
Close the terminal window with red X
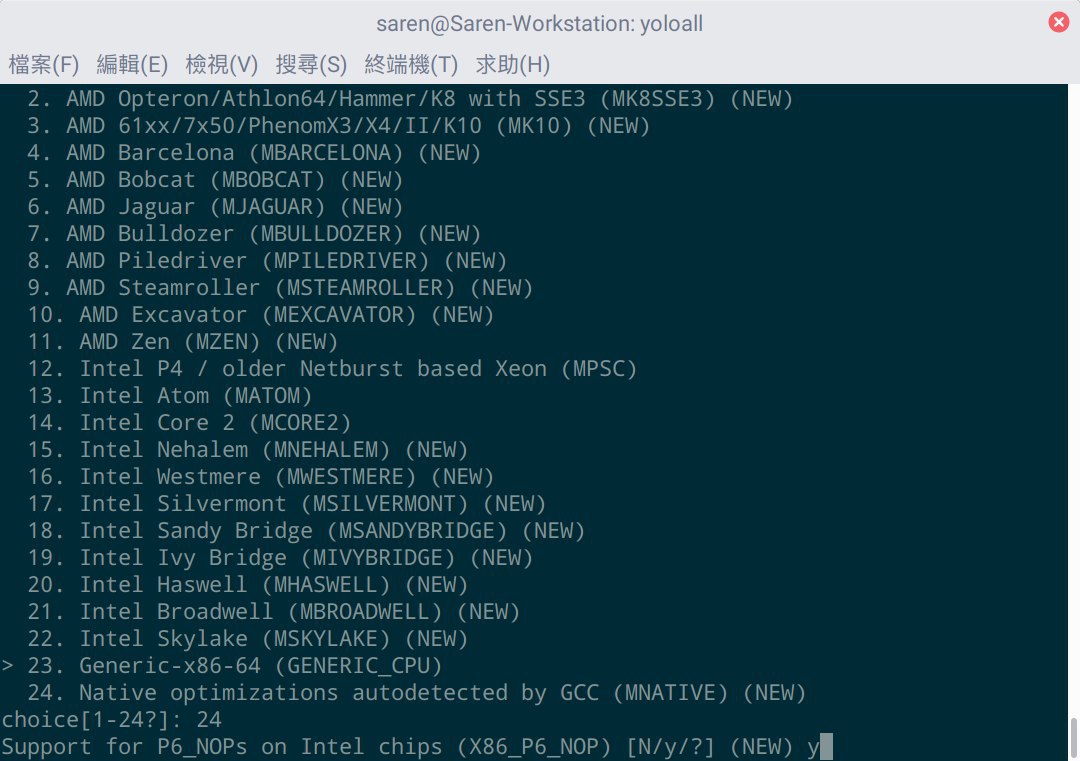click(1059, 22)
